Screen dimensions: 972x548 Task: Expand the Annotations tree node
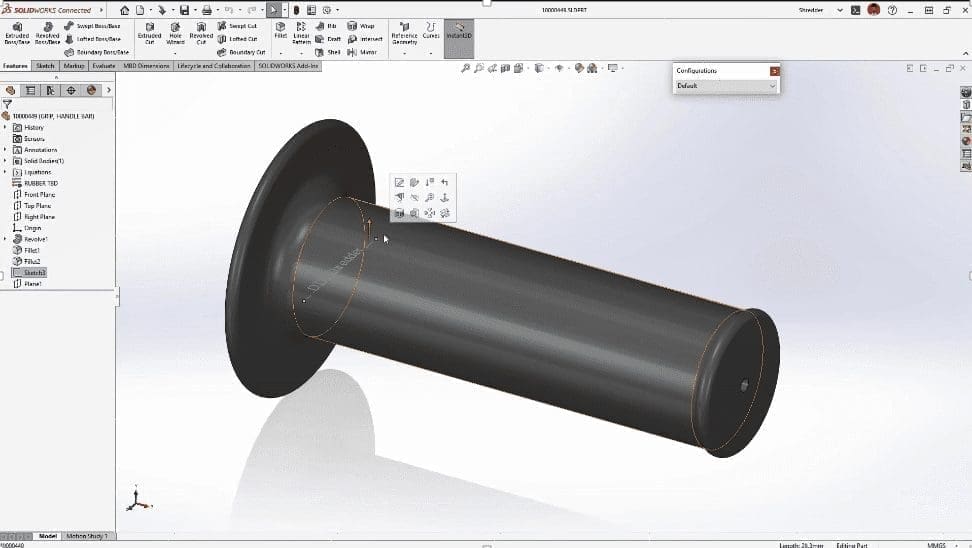(x=6, y=149)
